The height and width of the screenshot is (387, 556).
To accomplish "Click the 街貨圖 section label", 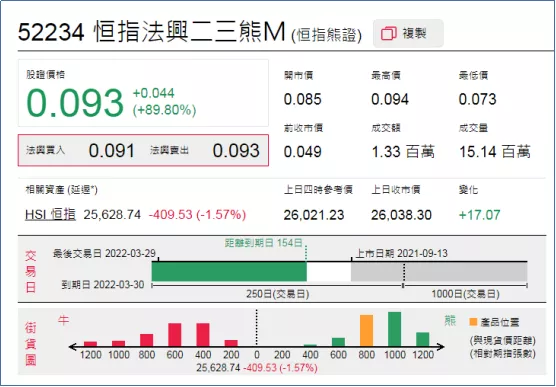I will (31, 343).
